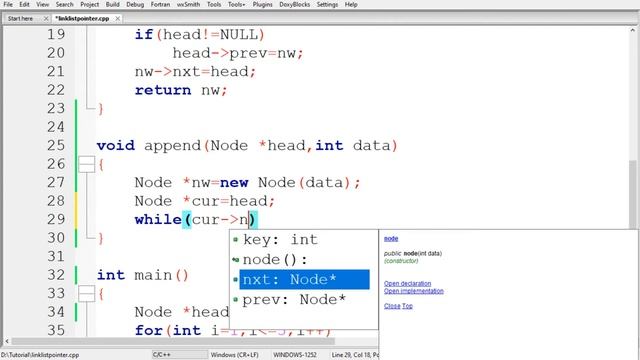Click the WINDOWS-1252 encoding status entry
640x360 pixels.
point(295,355)
